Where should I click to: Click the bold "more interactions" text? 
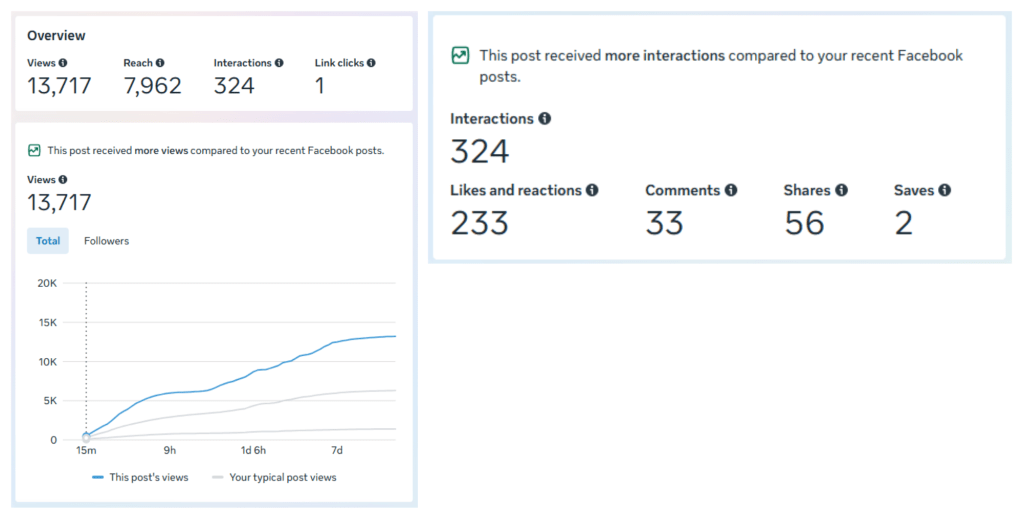pyautogui.click(x=664, y=56)
